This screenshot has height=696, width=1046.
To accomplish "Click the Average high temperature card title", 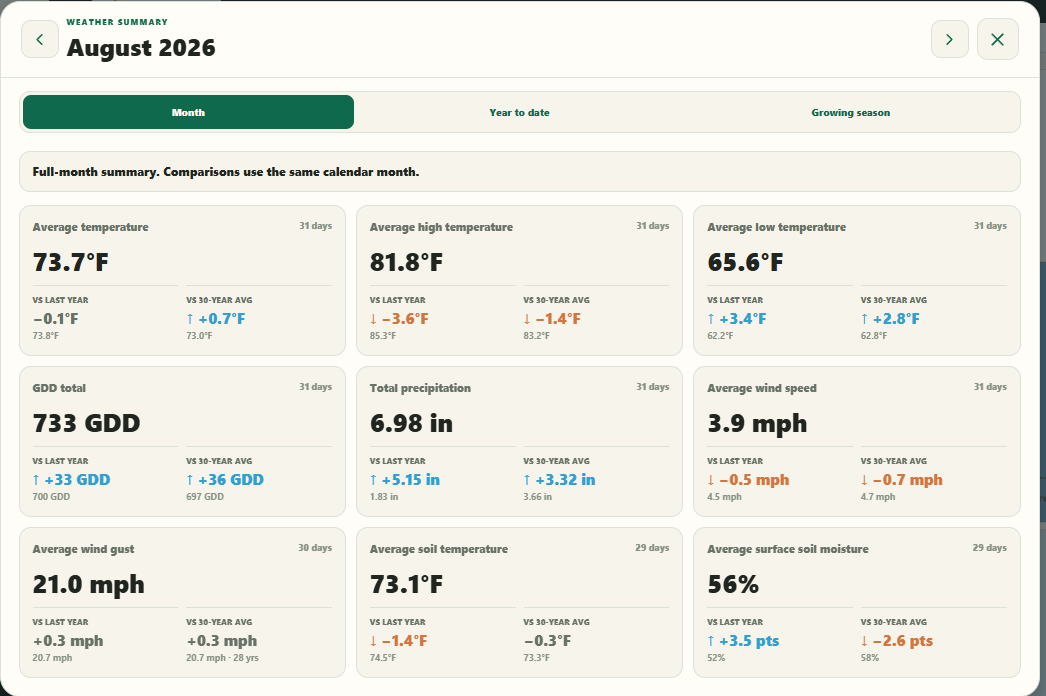I will (441, 227).
